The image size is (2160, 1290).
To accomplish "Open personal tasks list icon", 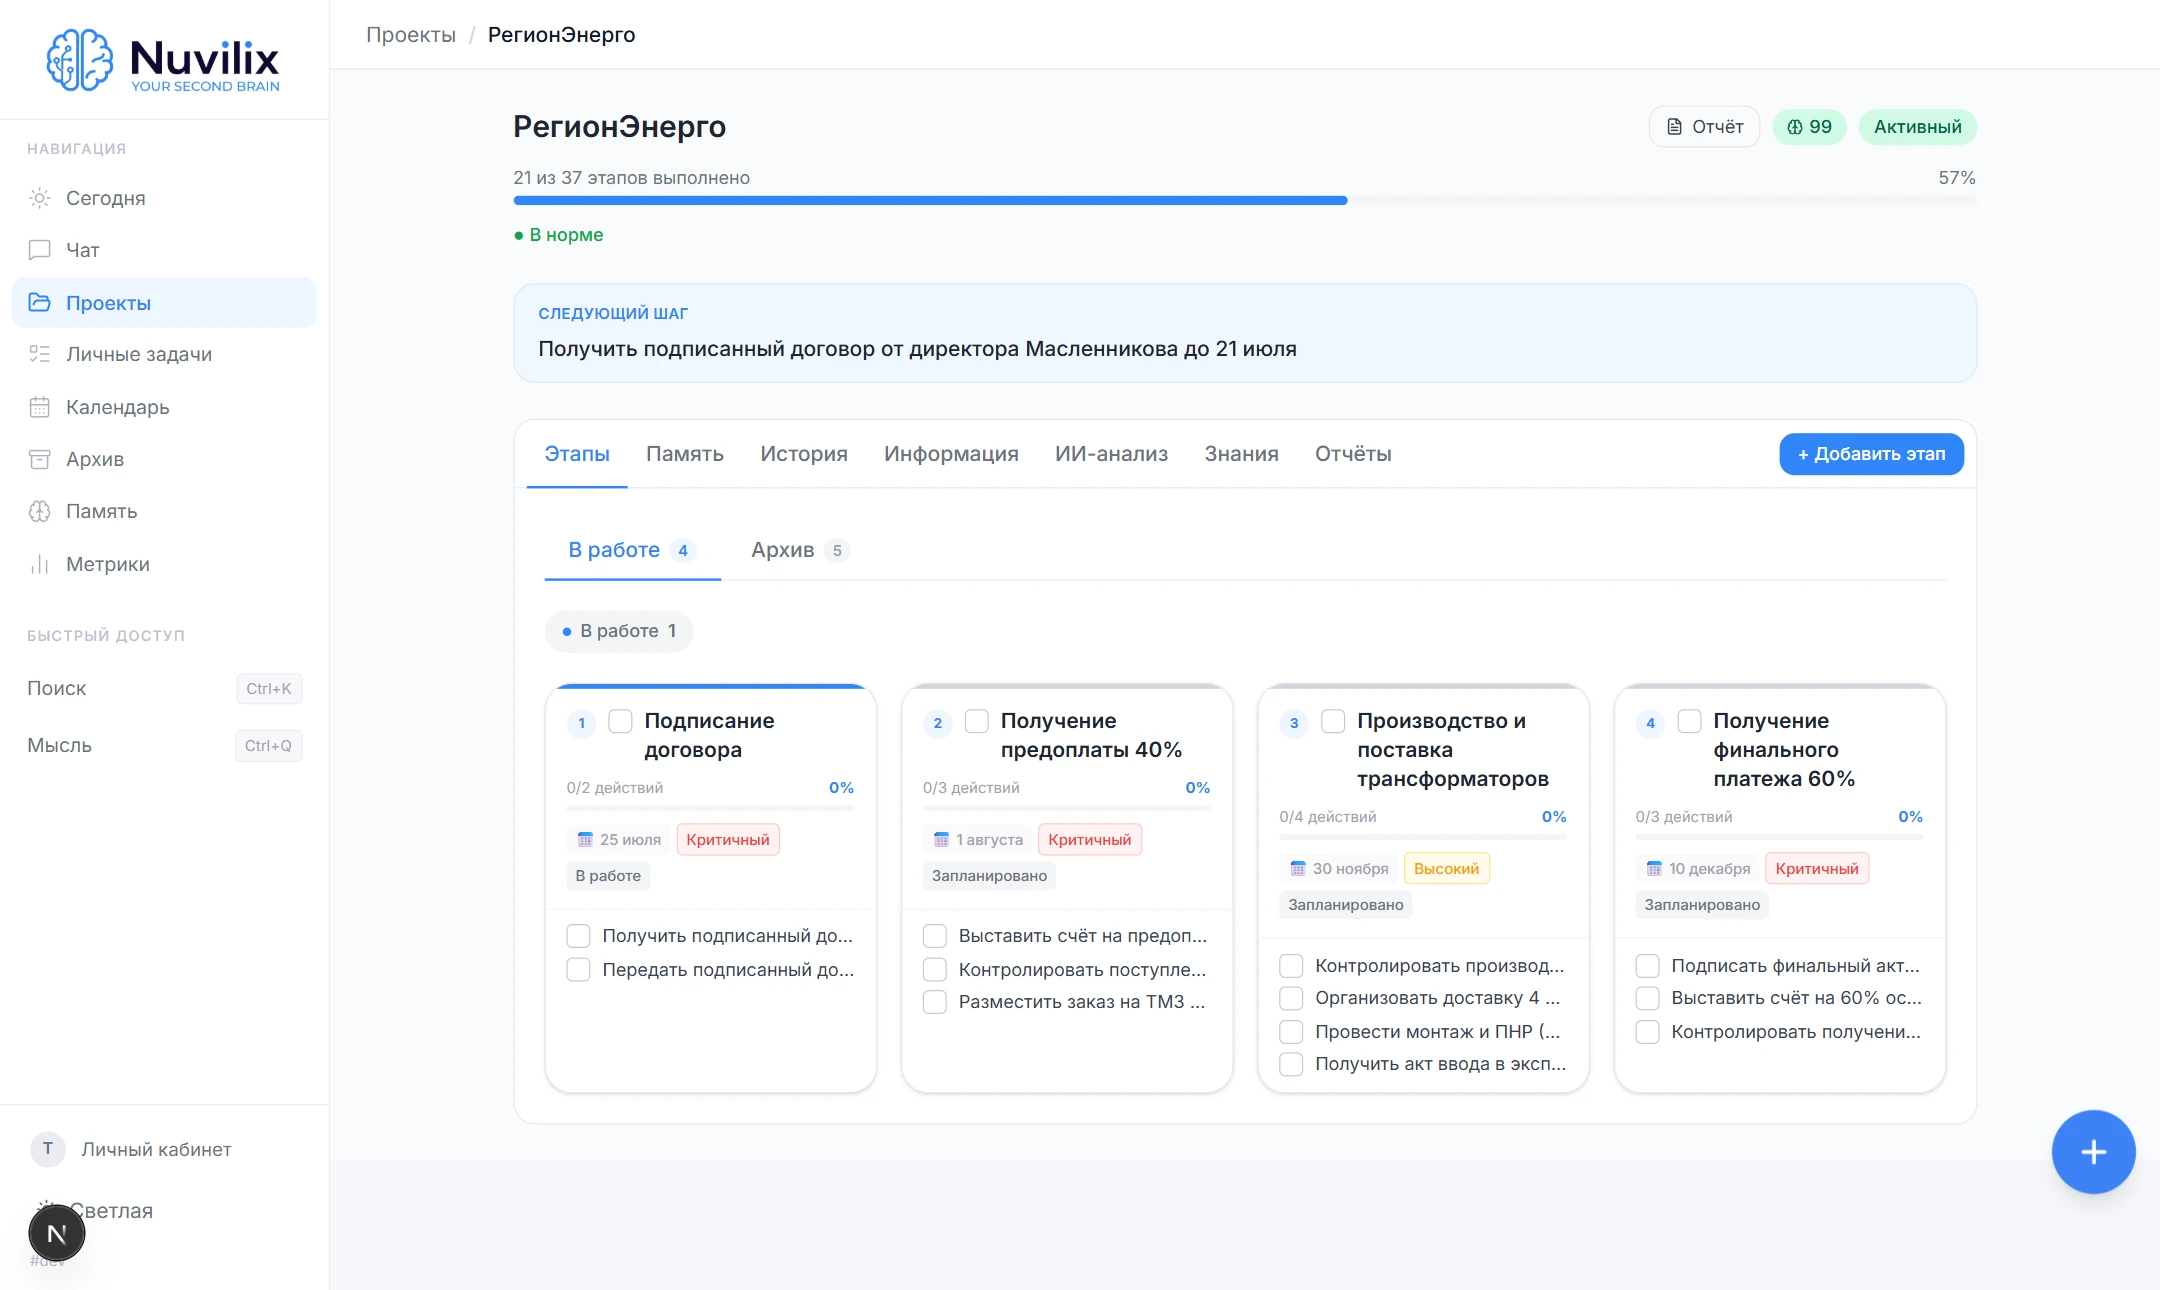I will [x=39, y=354].
